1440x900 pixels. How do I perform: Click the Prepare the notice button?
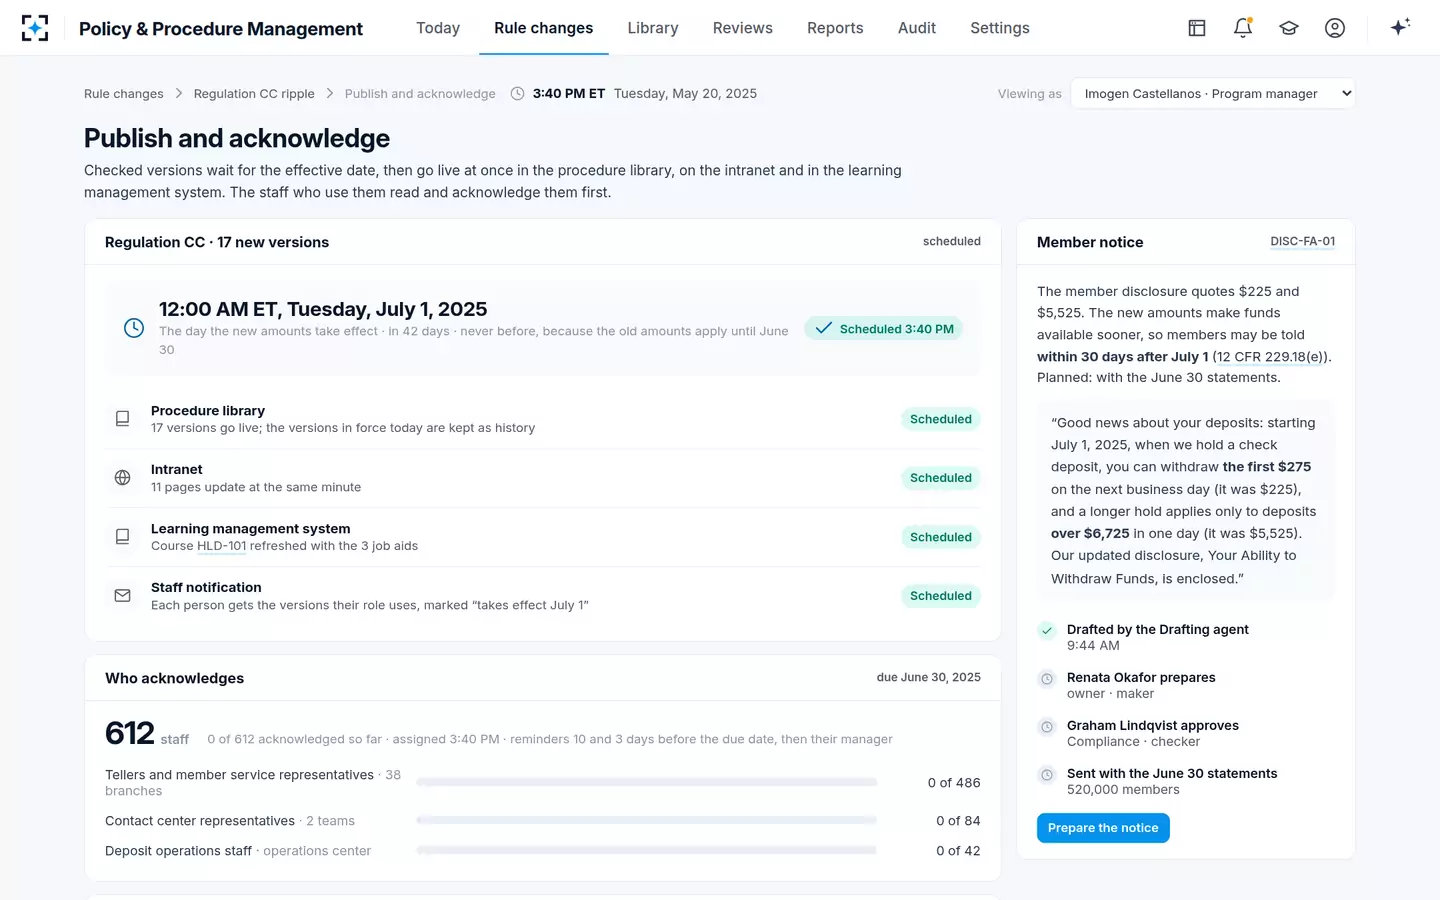1103,828
